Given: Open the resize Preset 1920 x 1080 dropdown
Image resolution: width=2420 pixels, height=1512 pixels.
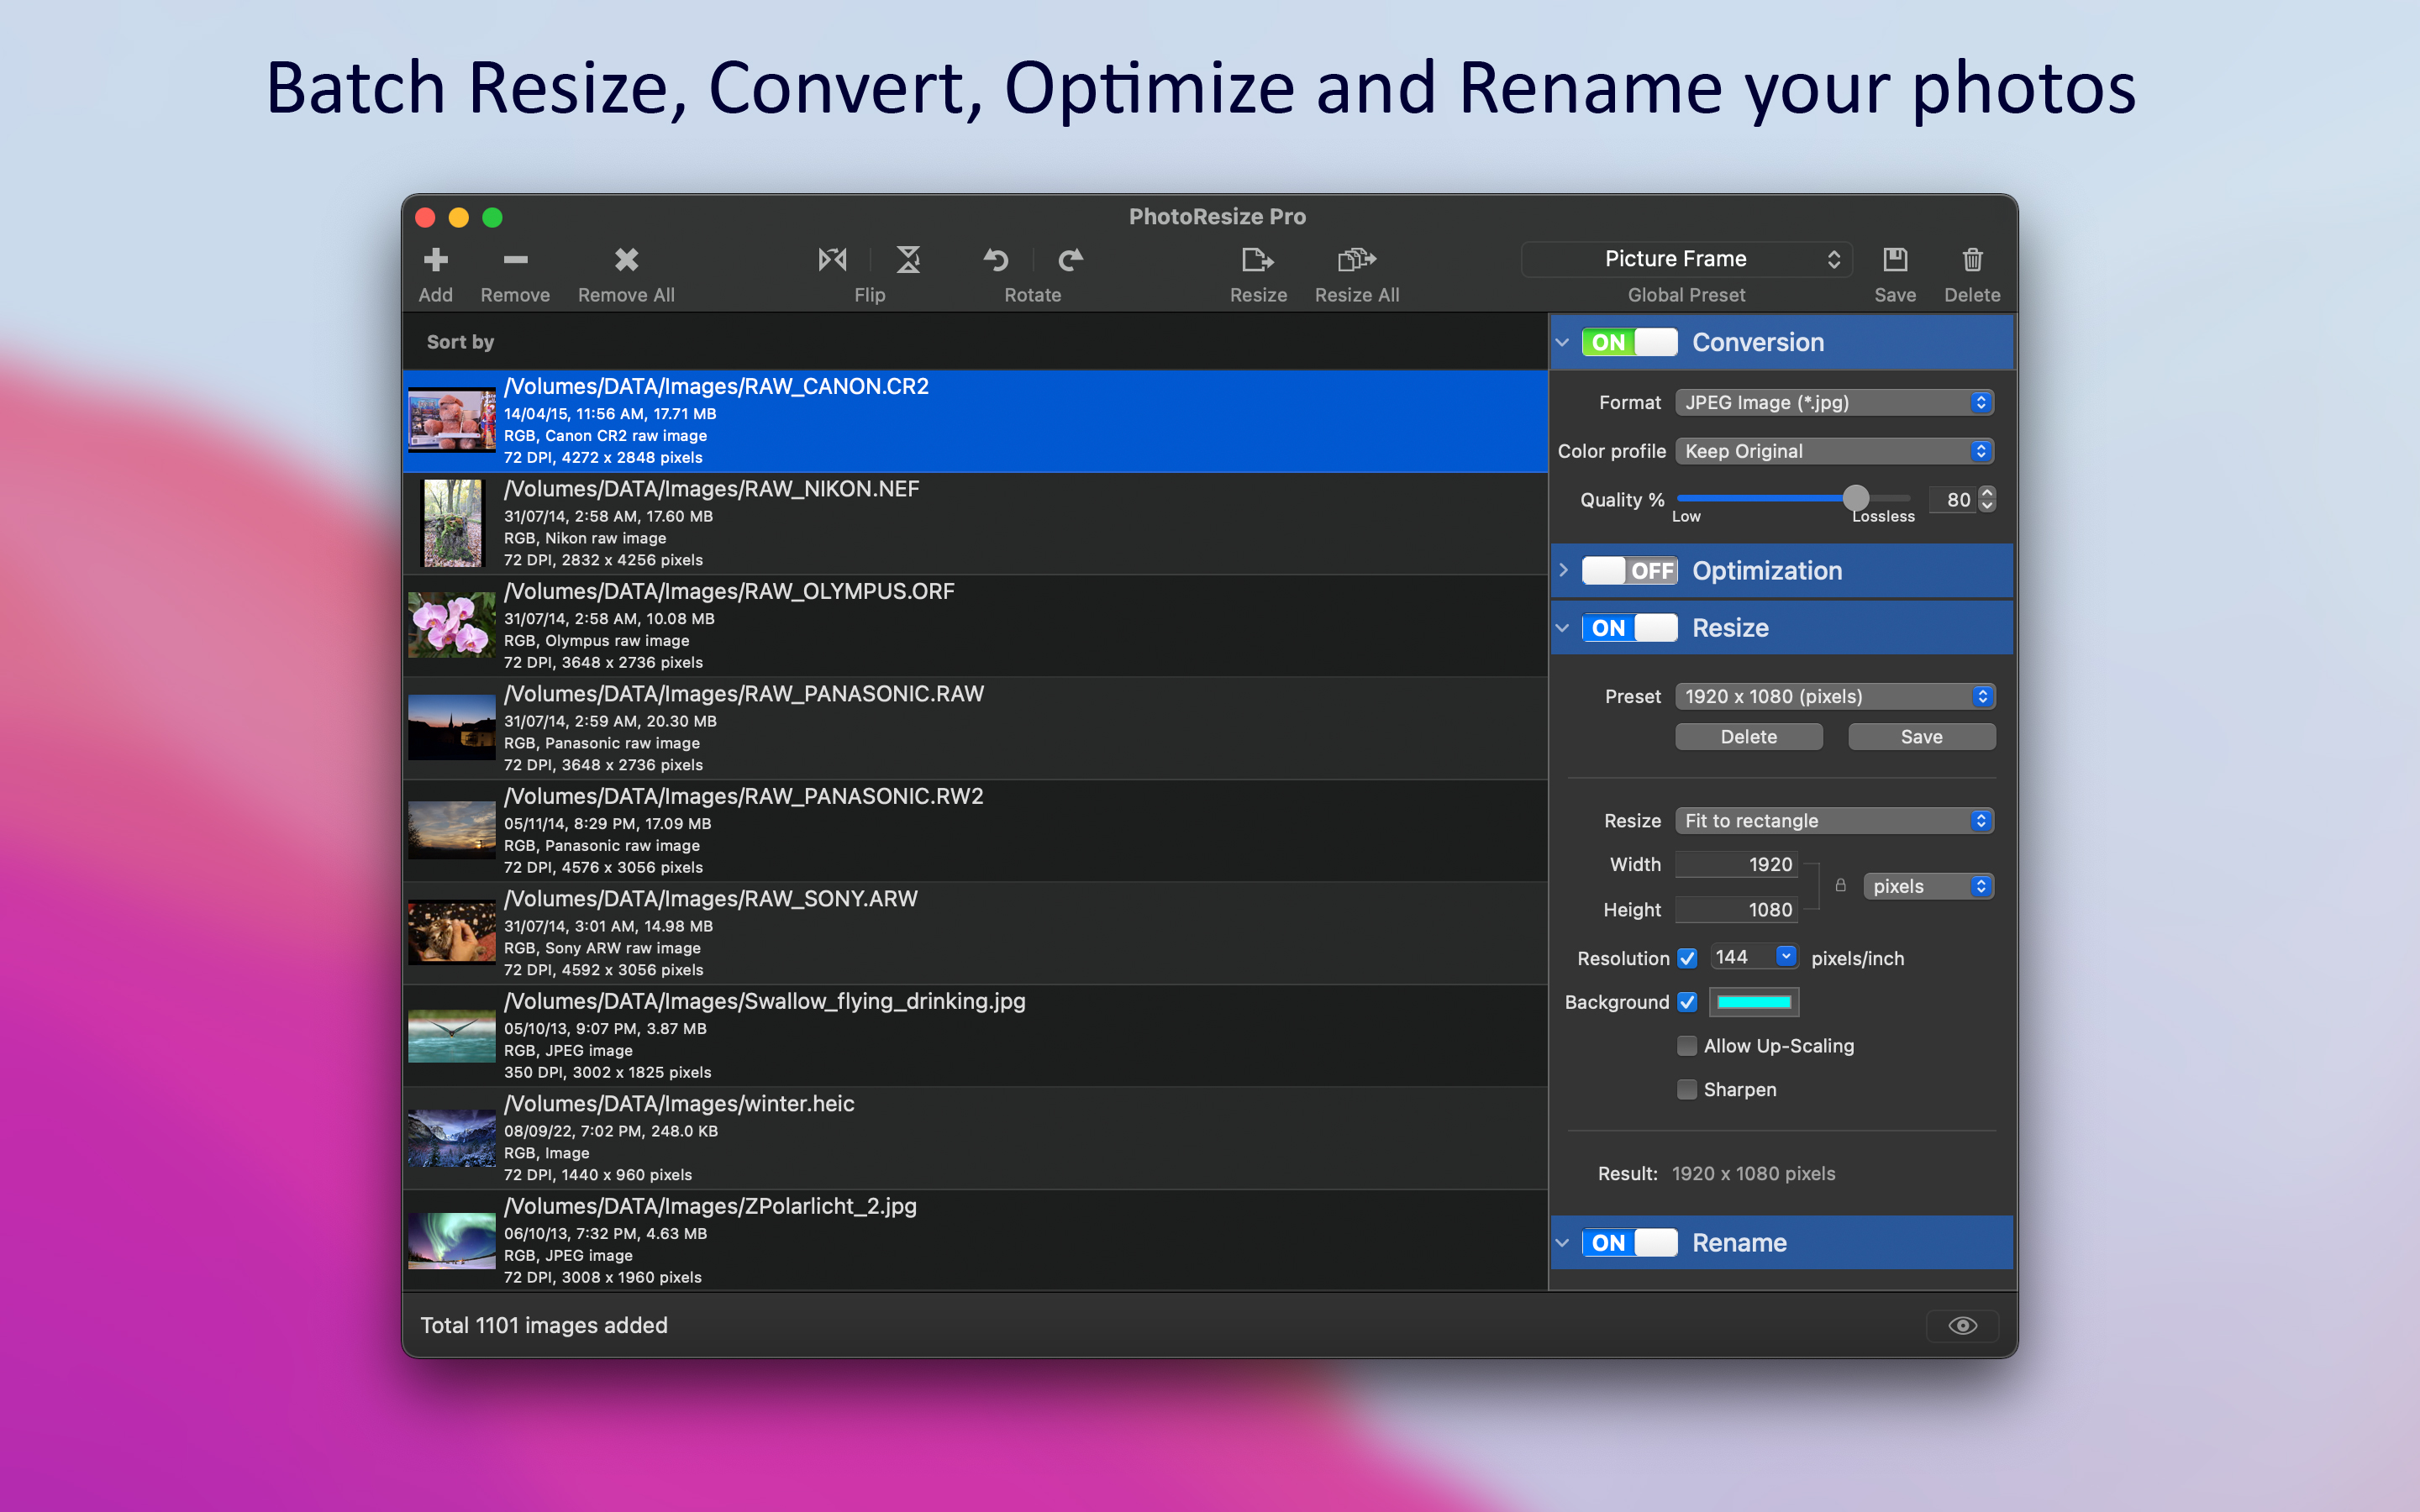Looking at the screenshot, I should coord(1834,696).
